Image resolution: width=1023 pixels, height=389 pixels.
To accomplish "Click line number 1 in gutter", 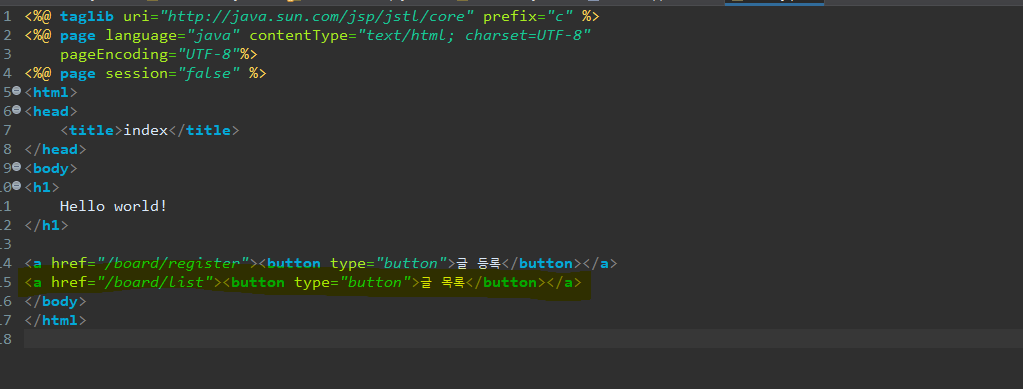I will point(7,16).
